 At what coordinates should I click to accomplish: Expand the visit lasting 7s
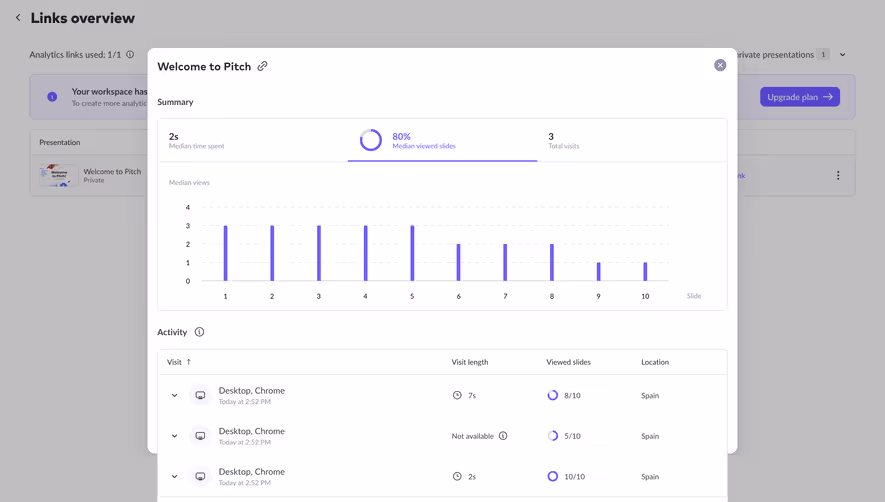point(174,395)
